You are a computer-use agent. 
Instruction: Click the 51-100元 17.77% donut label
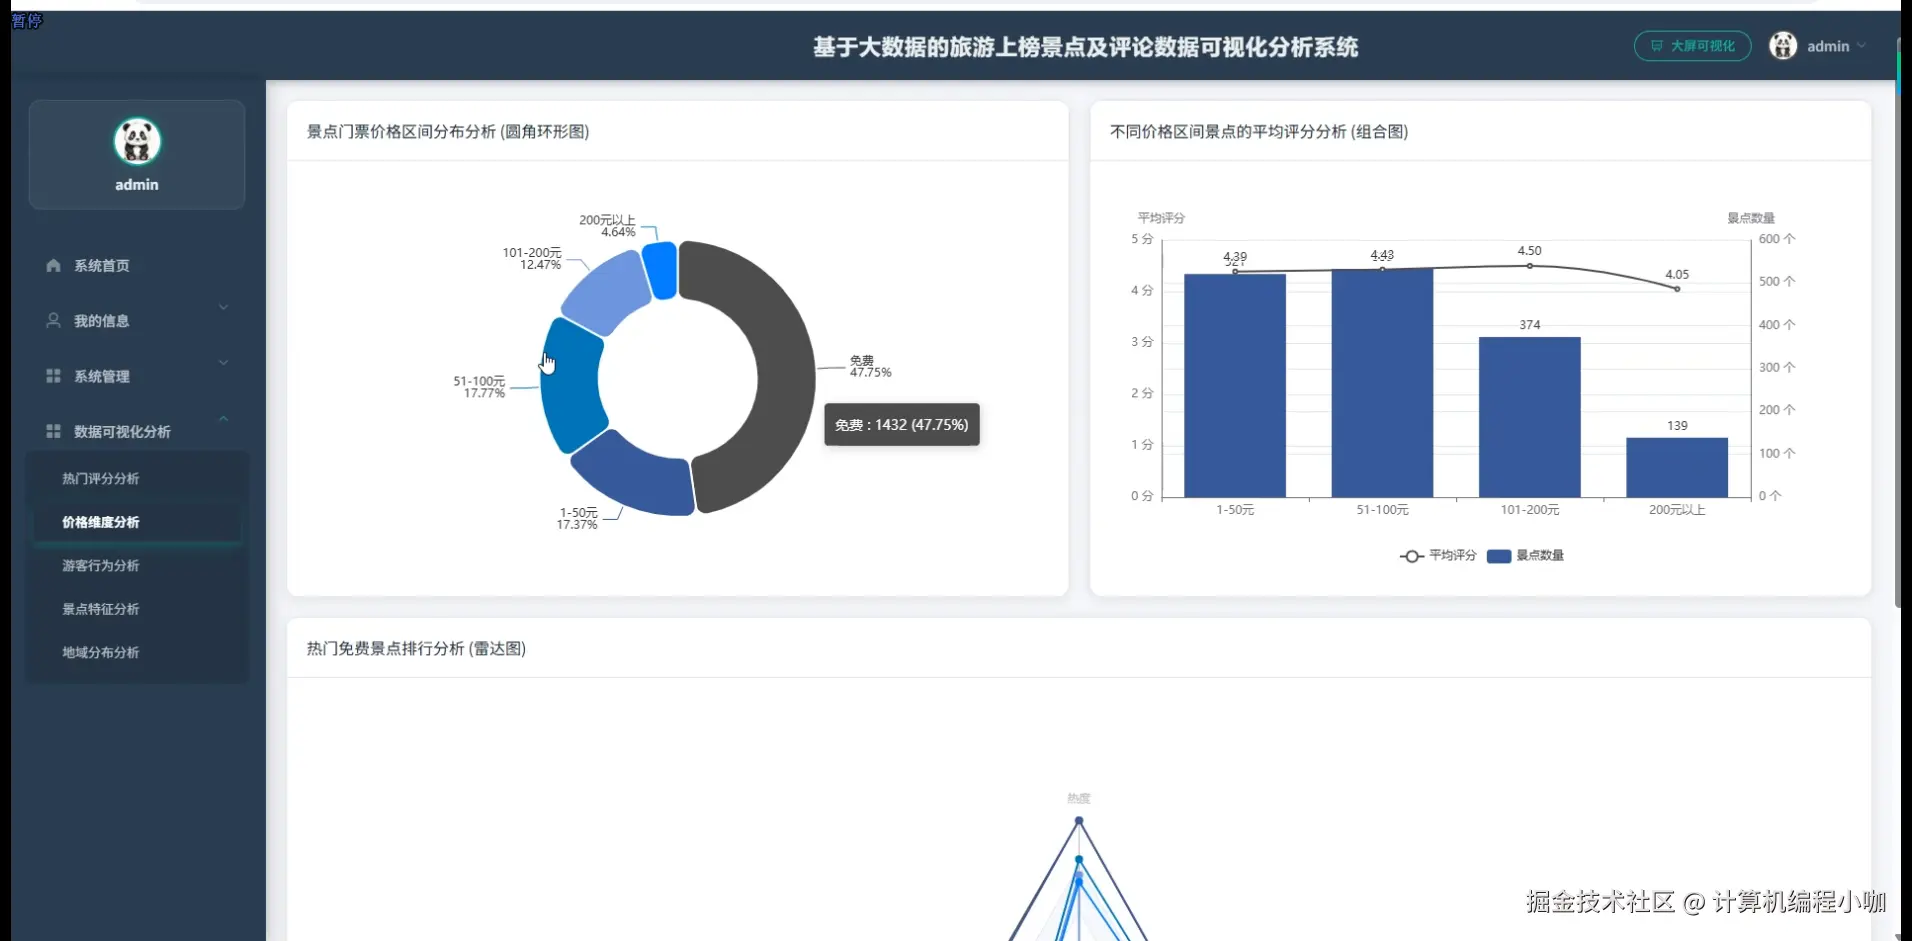coord(479,387)
